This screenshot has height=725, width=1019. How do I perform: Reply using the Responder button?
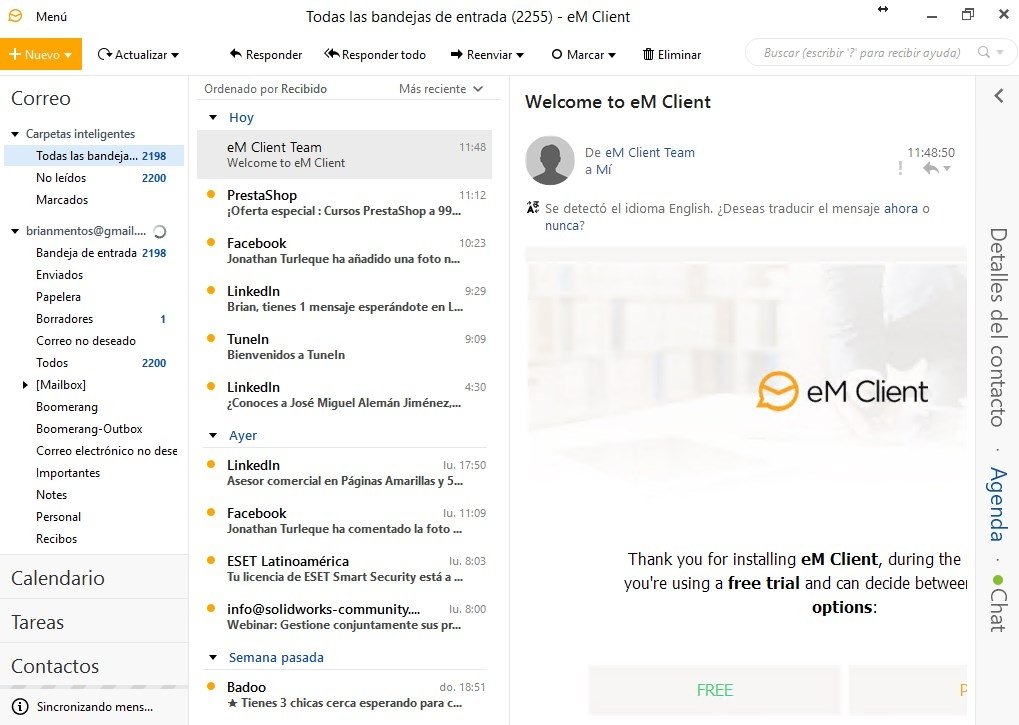pyautogui.click(x=266, y=55)
